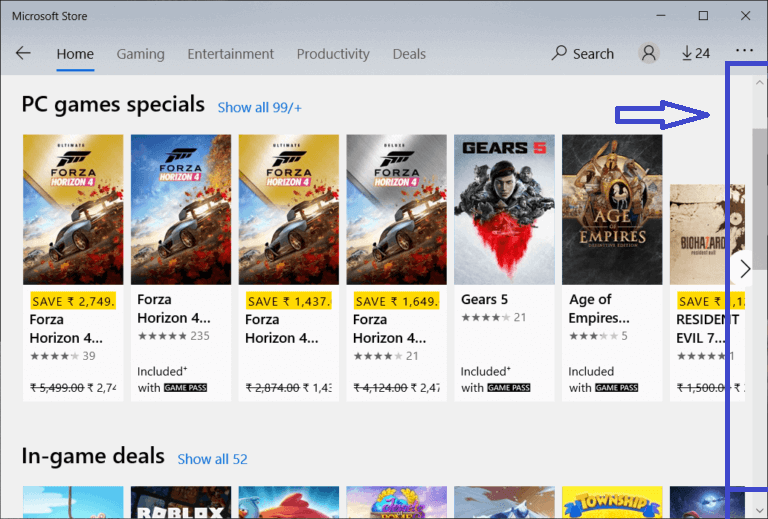Click Gears 5 star rating 21
This screenshot has height=519, width=768.
(494, 318)
